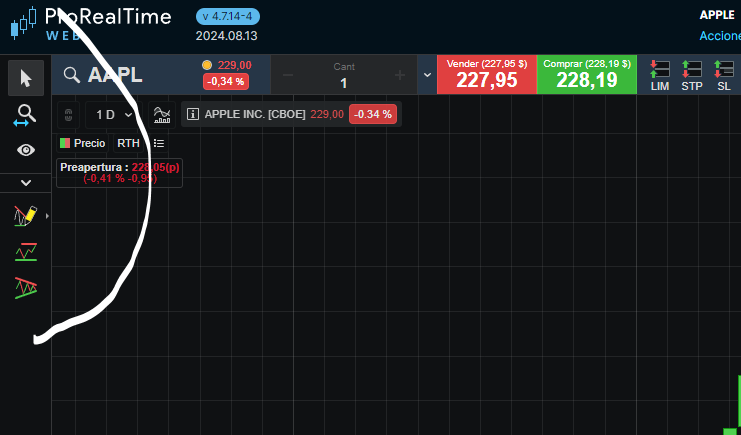Screen dimensions: 741x435
Task: Open the AAPL ticker search field
Action: click(x=115, y=75)
